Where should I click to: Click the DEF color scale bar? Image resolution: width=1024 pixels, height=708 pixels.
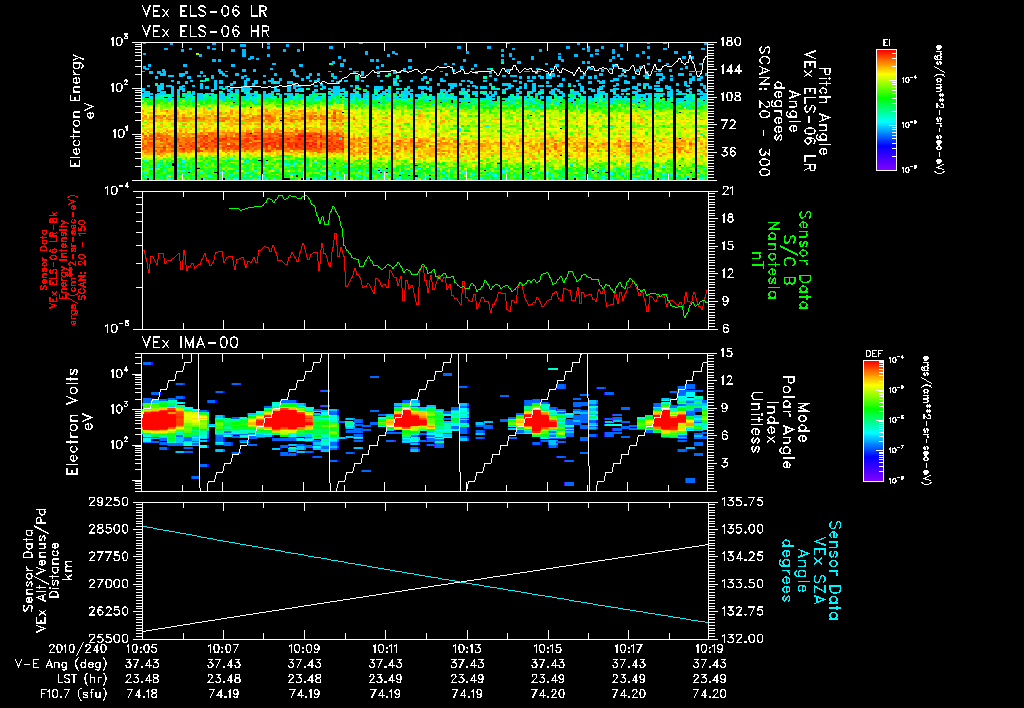(873, 421)
